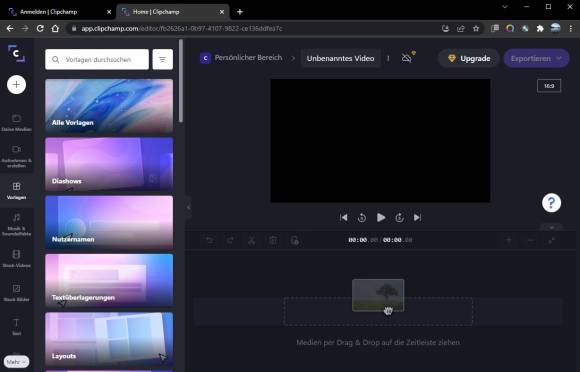Image resolution: width=580 pixels, height=372 pixels.
Task: Click the scissors split tool
Action: pyautogui.click(x=252, y=240)
